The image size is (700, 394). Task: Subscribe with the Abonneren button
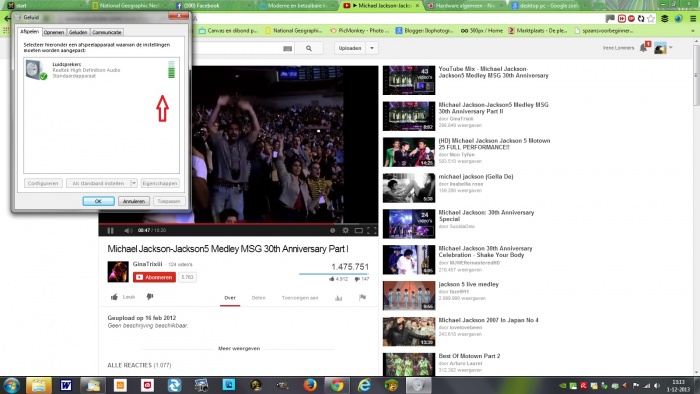tap(154, 277)
